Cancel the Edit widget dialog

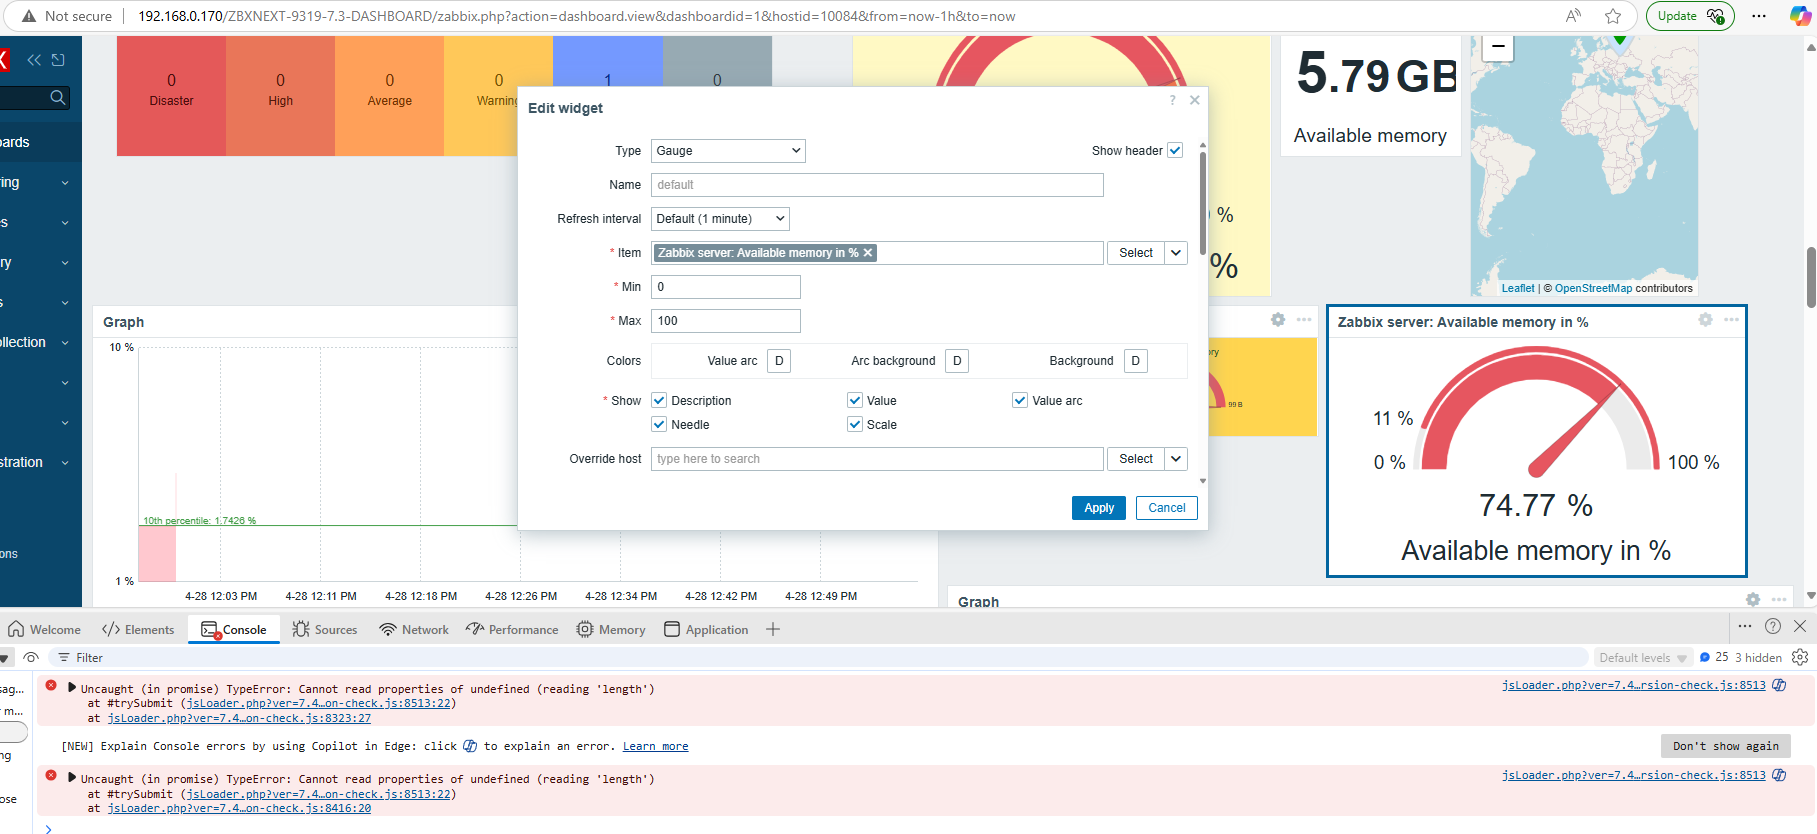[1167, 508]
